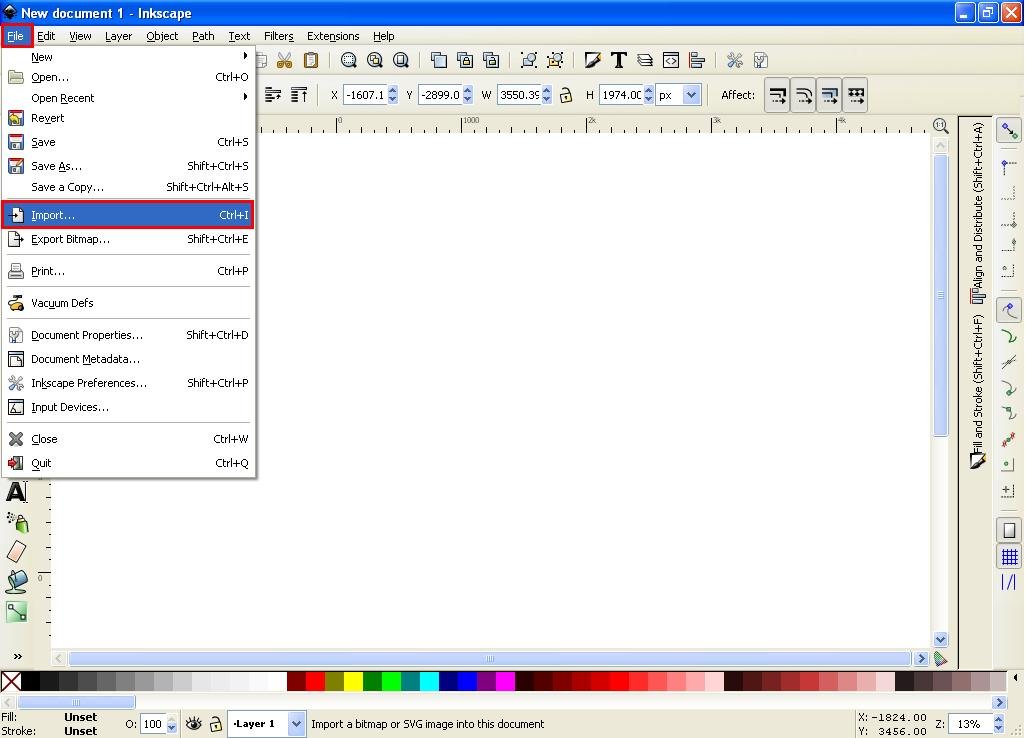
Task: Click the W width input field
Action: (x=519, y=96)
